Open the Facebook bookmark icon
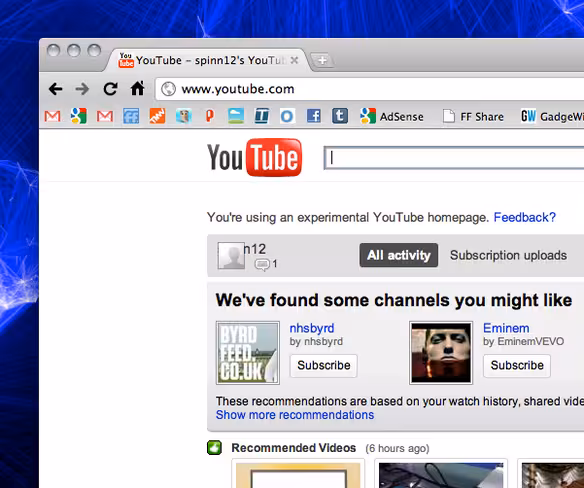 314,116
